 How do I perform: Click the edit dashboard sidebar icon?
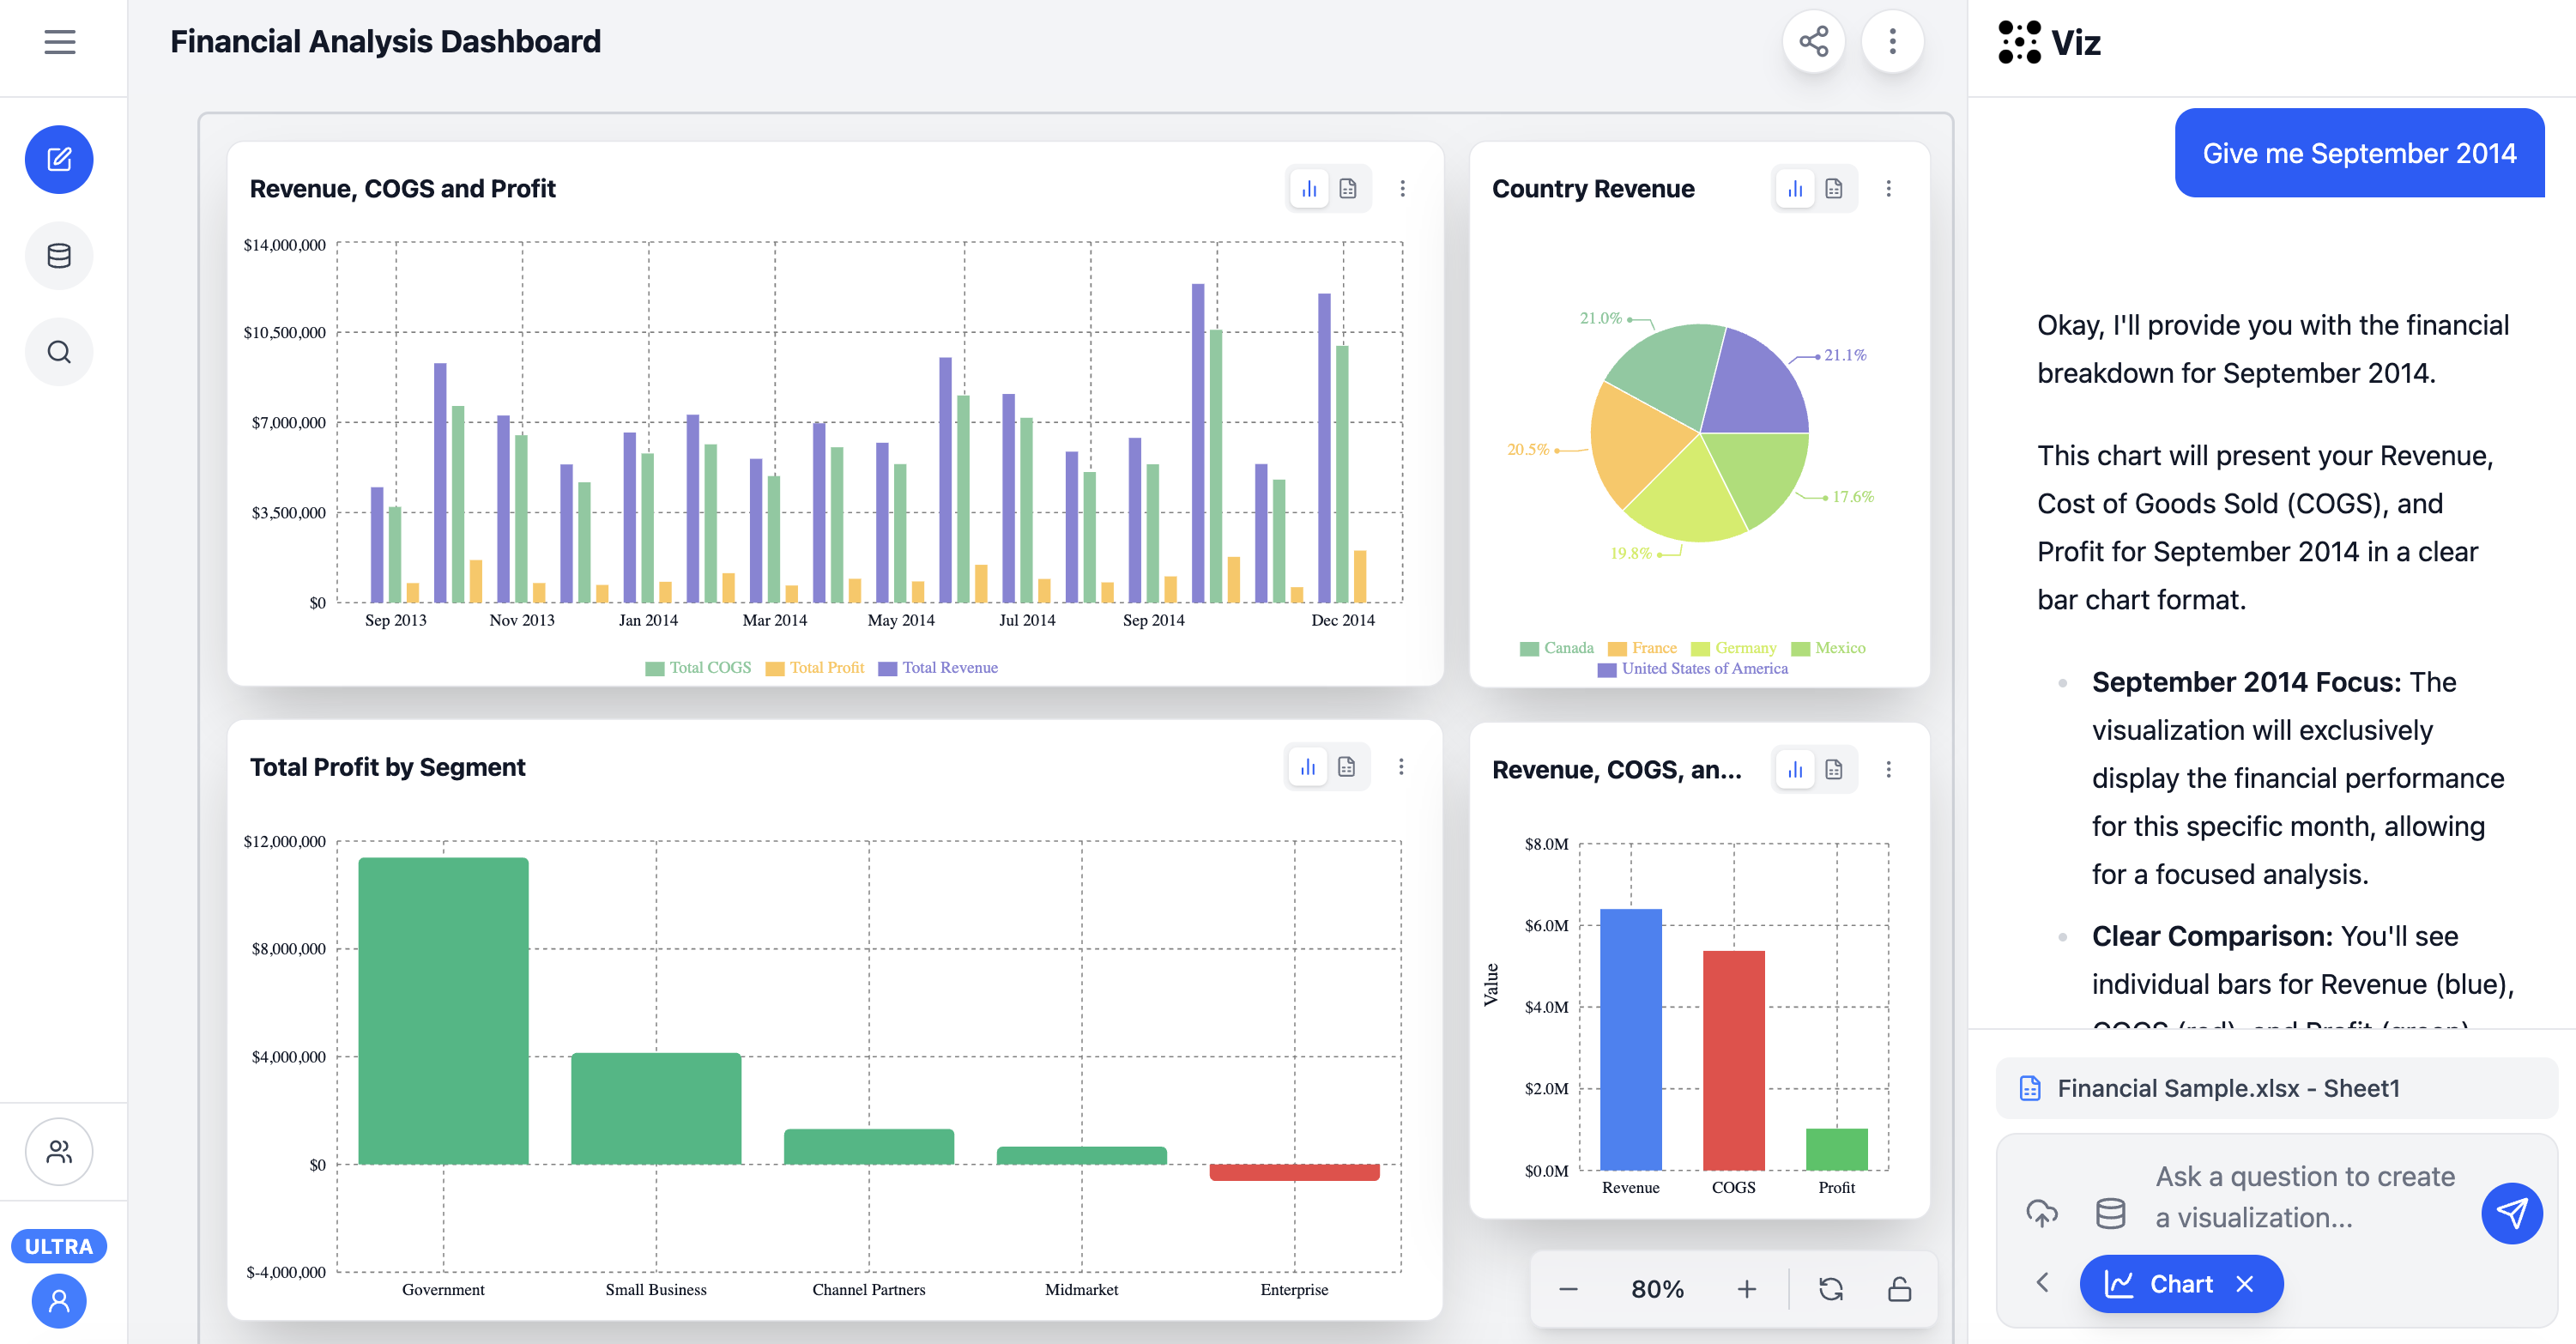59,159
